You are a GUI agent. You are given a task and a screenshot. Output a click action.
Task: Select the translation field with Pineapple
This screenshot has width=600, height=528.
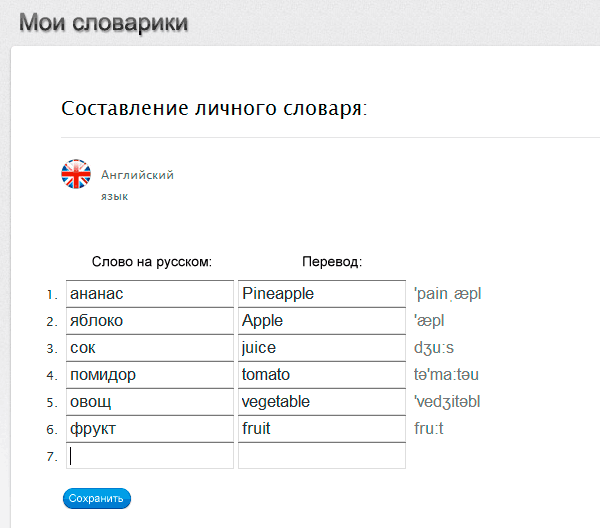tap(321, 294)
